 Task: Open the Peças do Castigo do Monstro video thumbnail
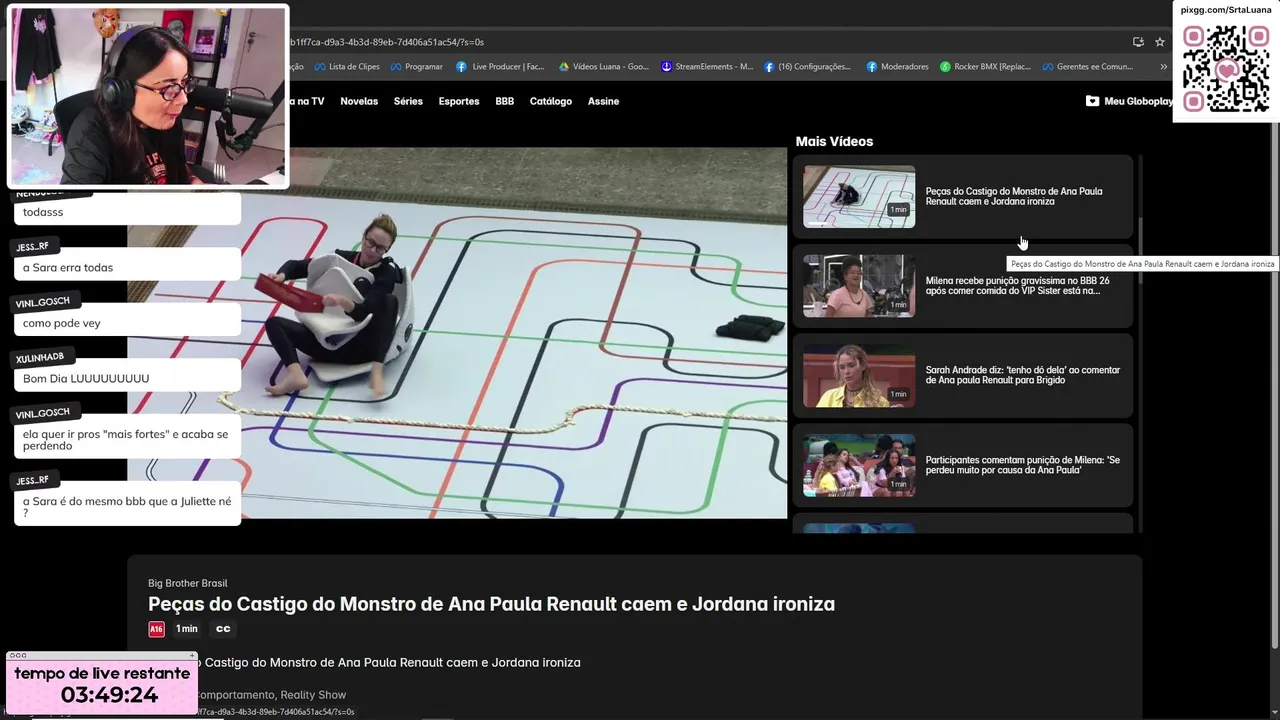pos(859,196)
